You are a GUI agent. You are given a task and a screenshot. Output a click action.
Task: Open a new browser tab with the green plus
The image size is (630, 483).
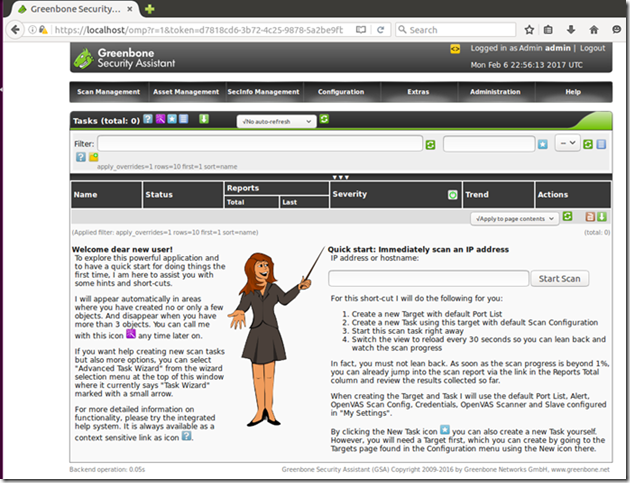[x=149, y=9]
